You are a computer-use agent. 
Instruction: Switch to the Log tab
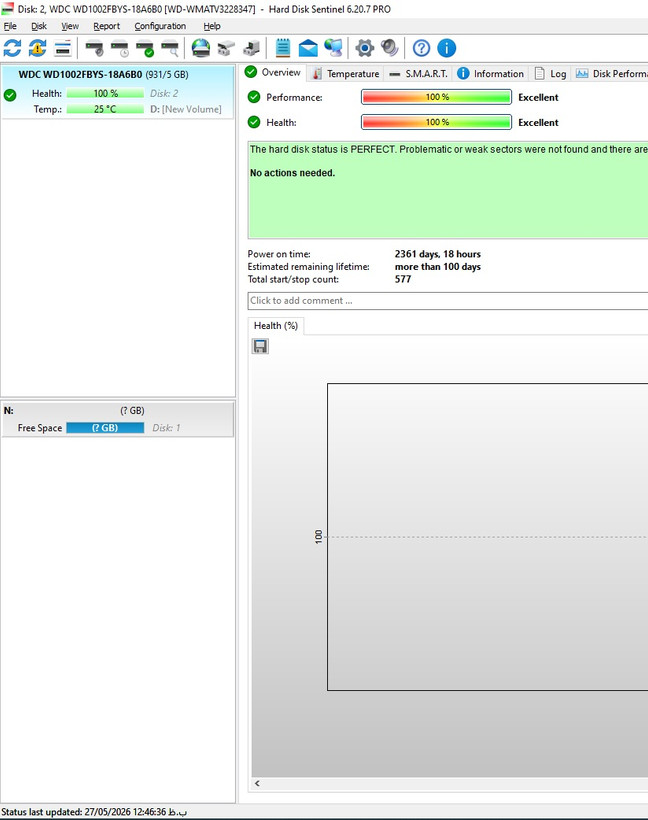tap(550, 74)
